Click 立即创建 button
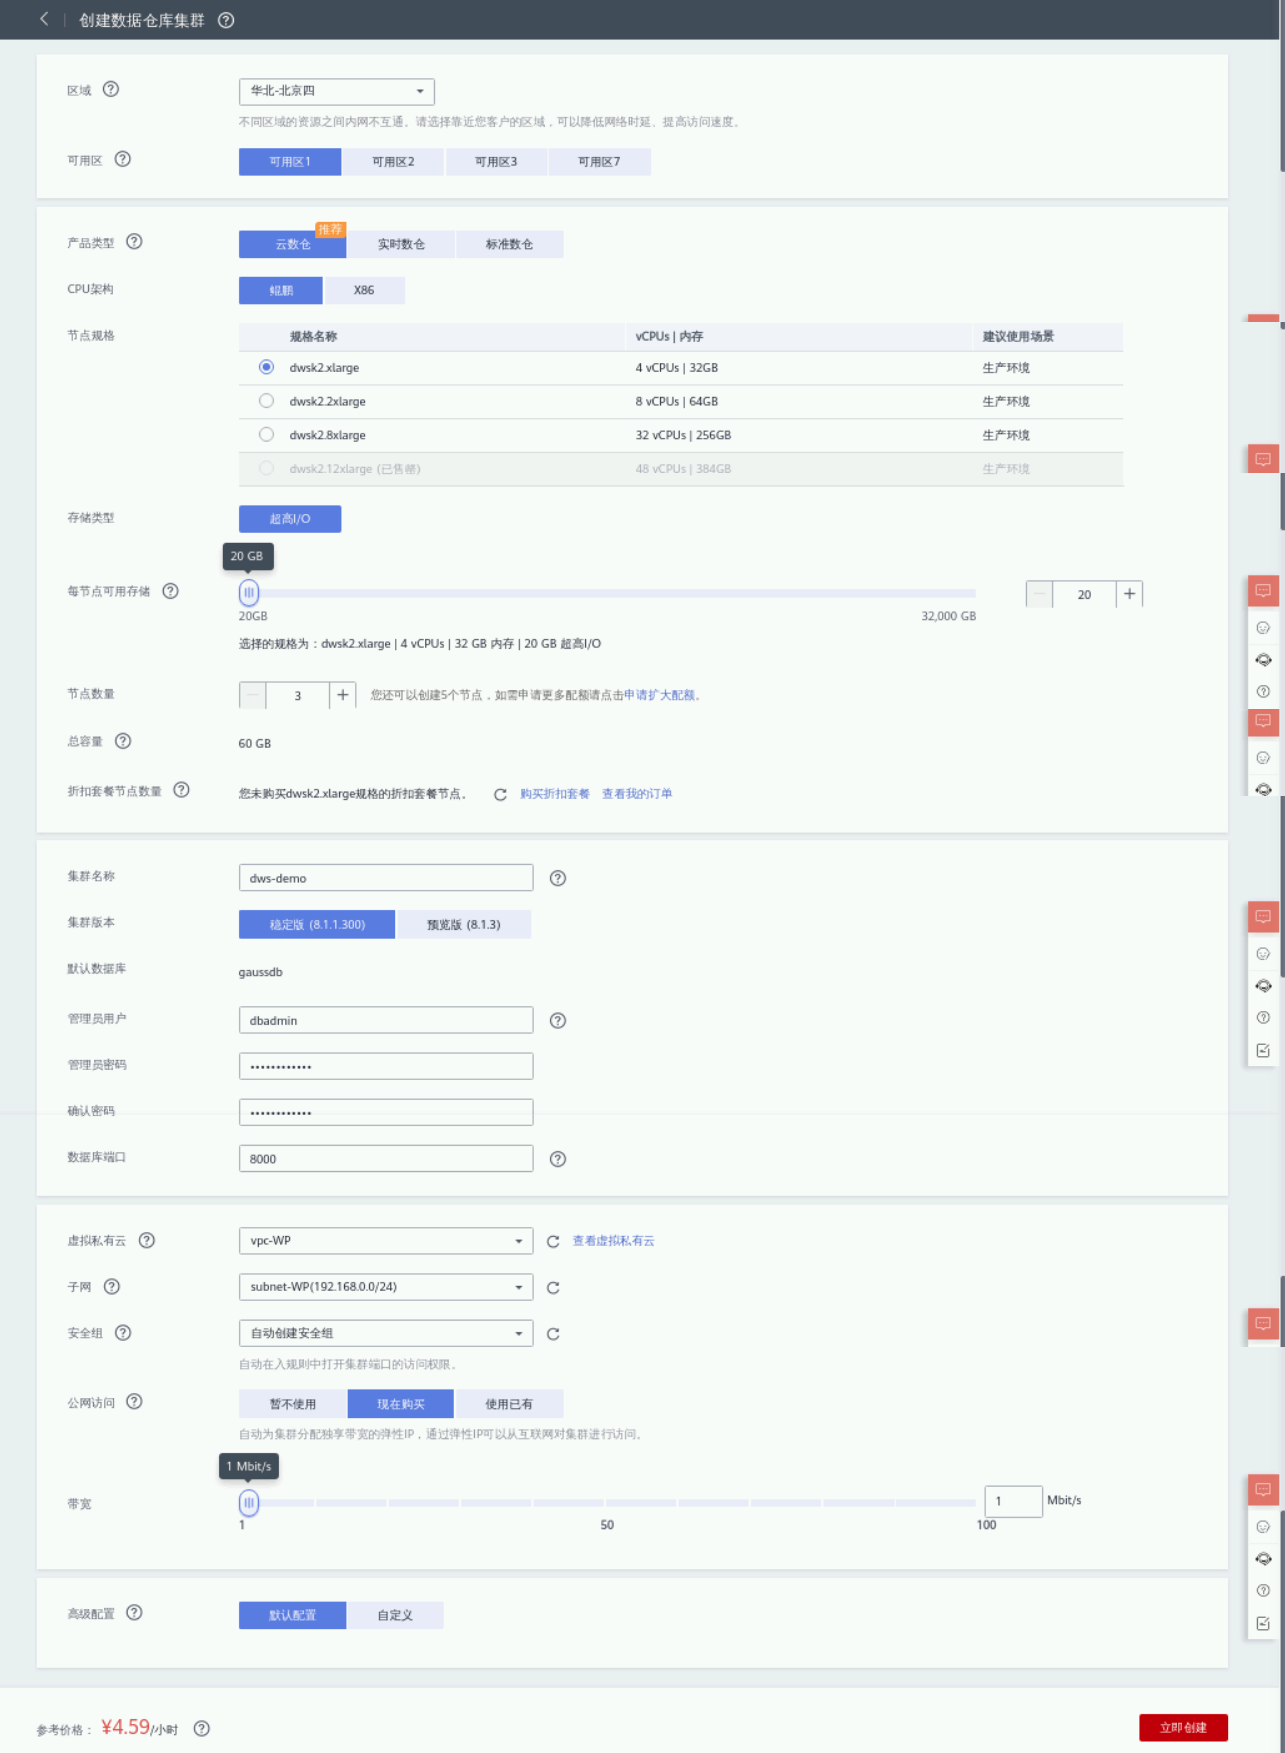The image size is (1285, 1753). tap(1183, 1728)
